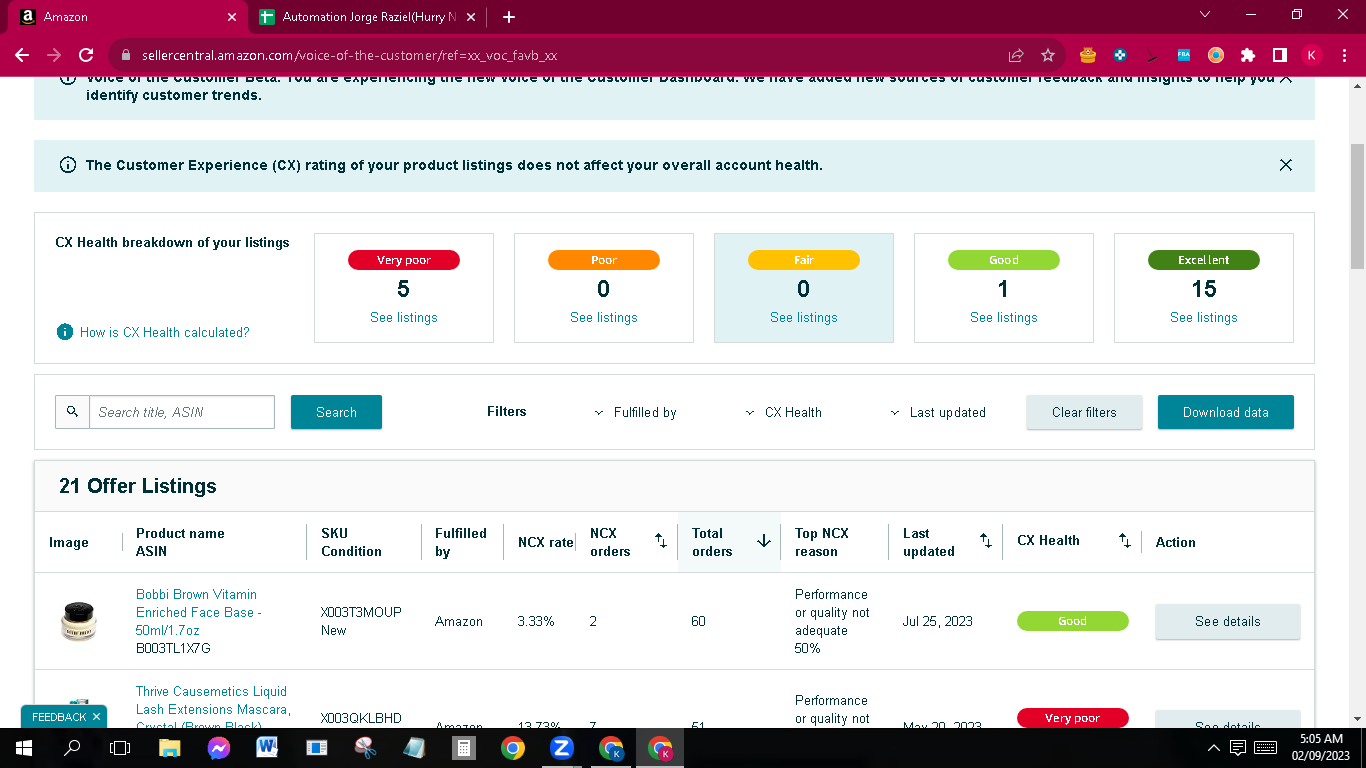Dismiss the CX rating info banner
The height and width of the screenshot is (768, 1366).
coord(1286,165)
